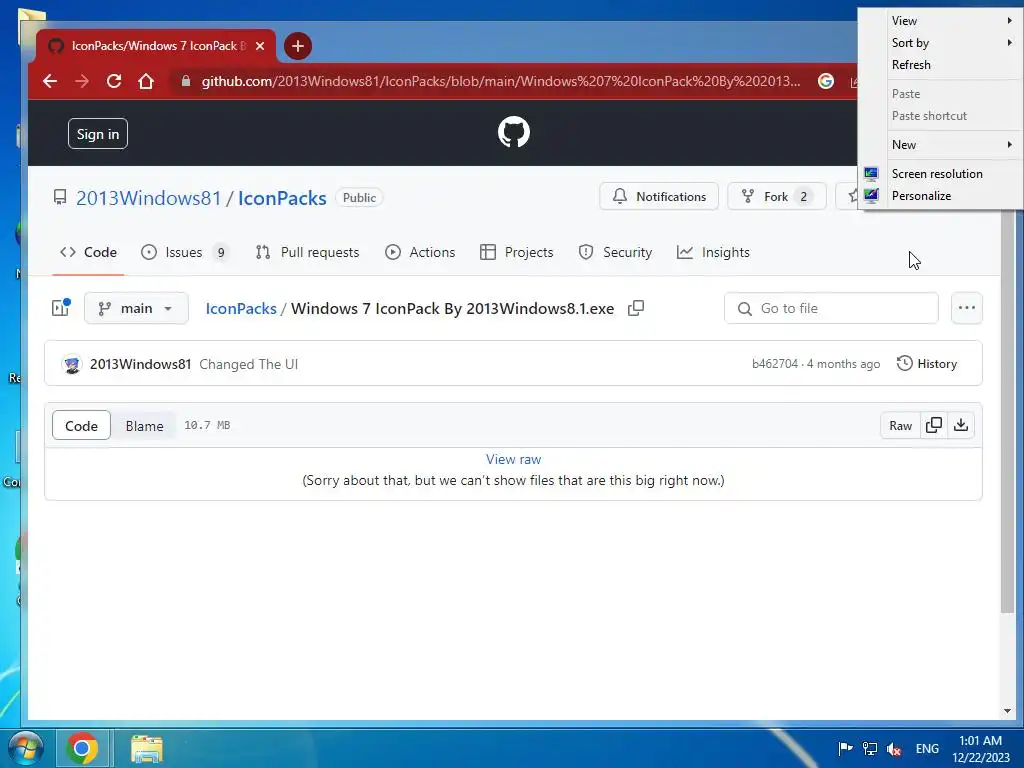Open the main branch dropdown
Image resolution: width=1024 pixels, height=768 pixels.
(136, 308)
